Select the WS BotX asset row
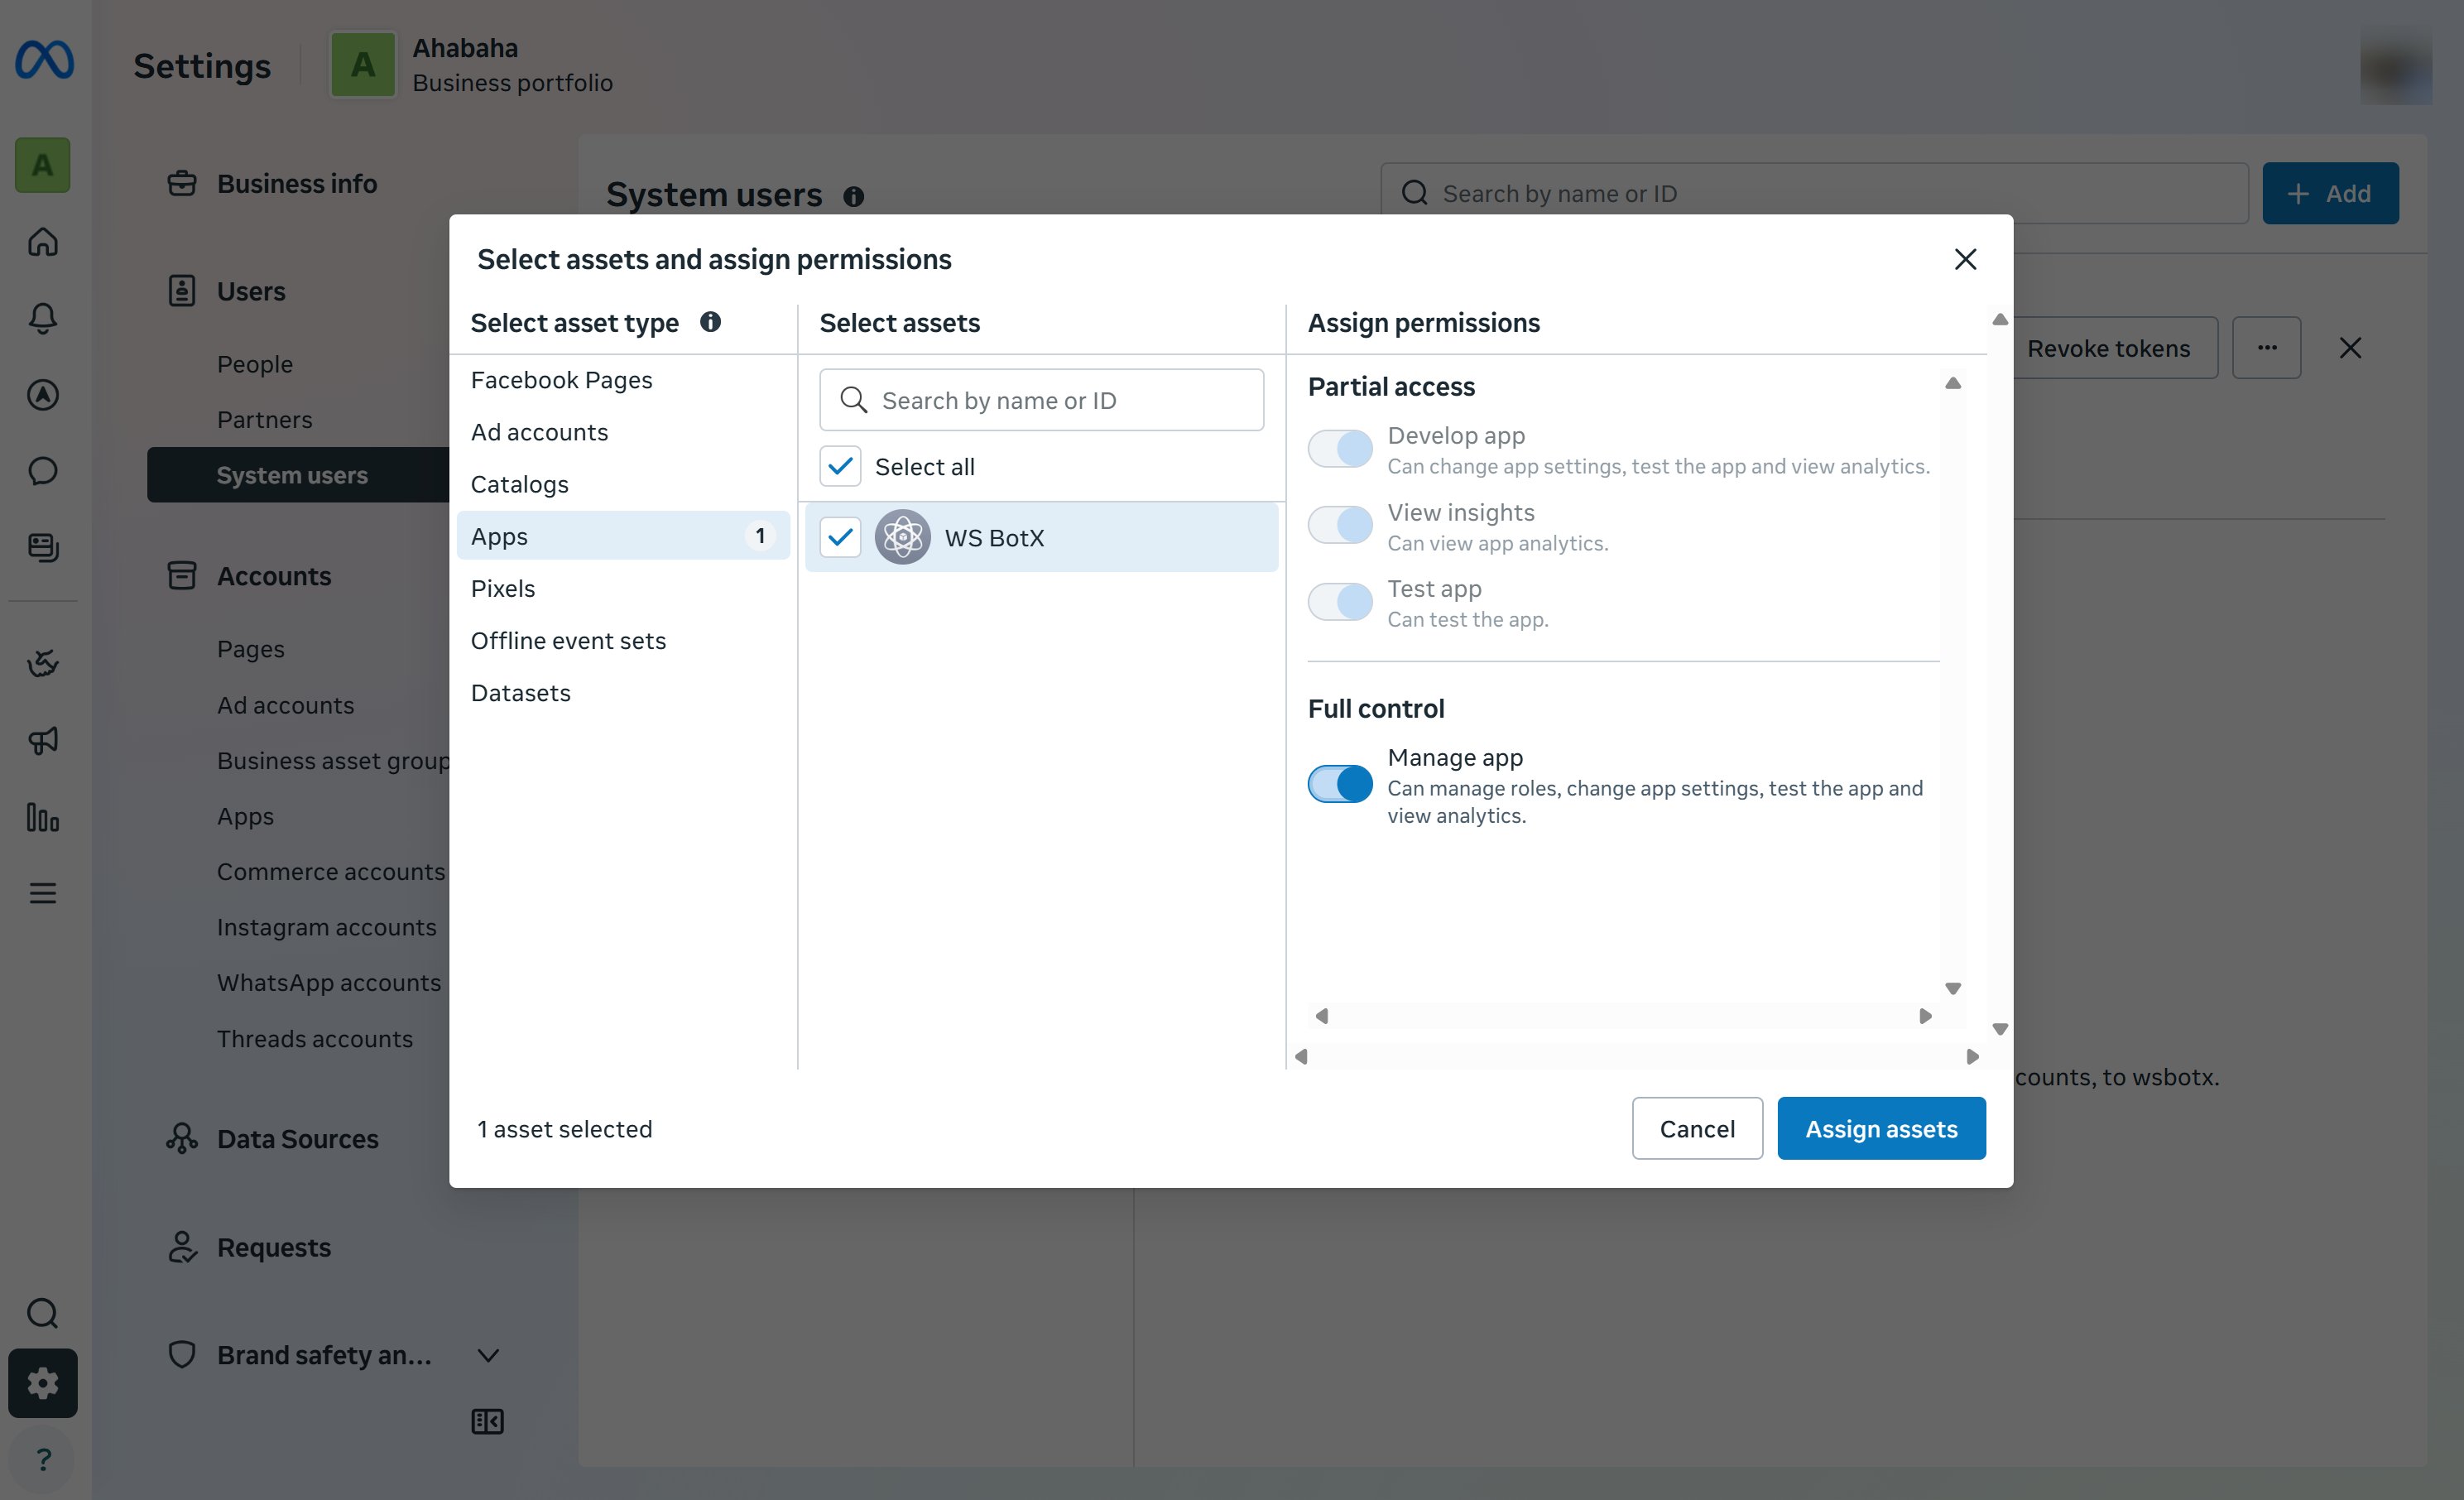The image size is (2464, 1500). tap(1041, 537)
